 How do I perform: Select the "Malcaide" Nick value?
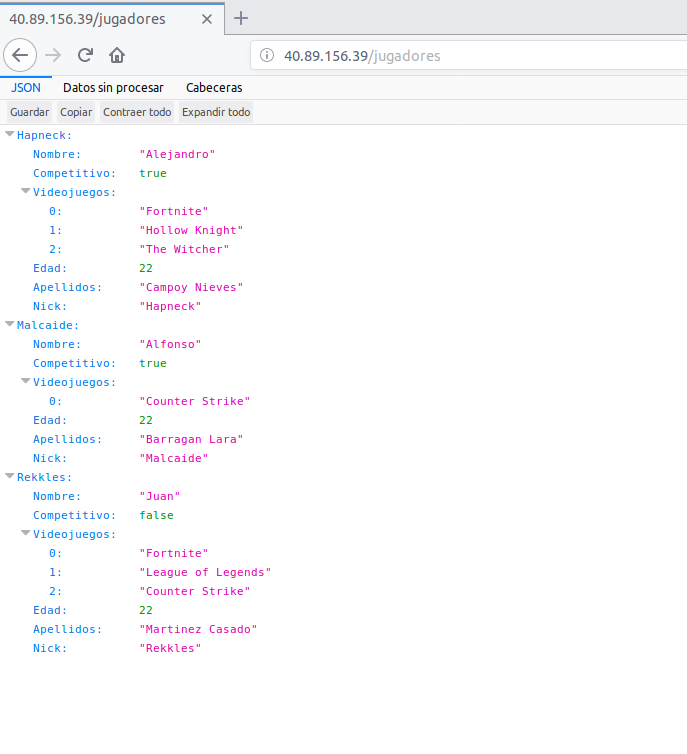click(174, 458)
